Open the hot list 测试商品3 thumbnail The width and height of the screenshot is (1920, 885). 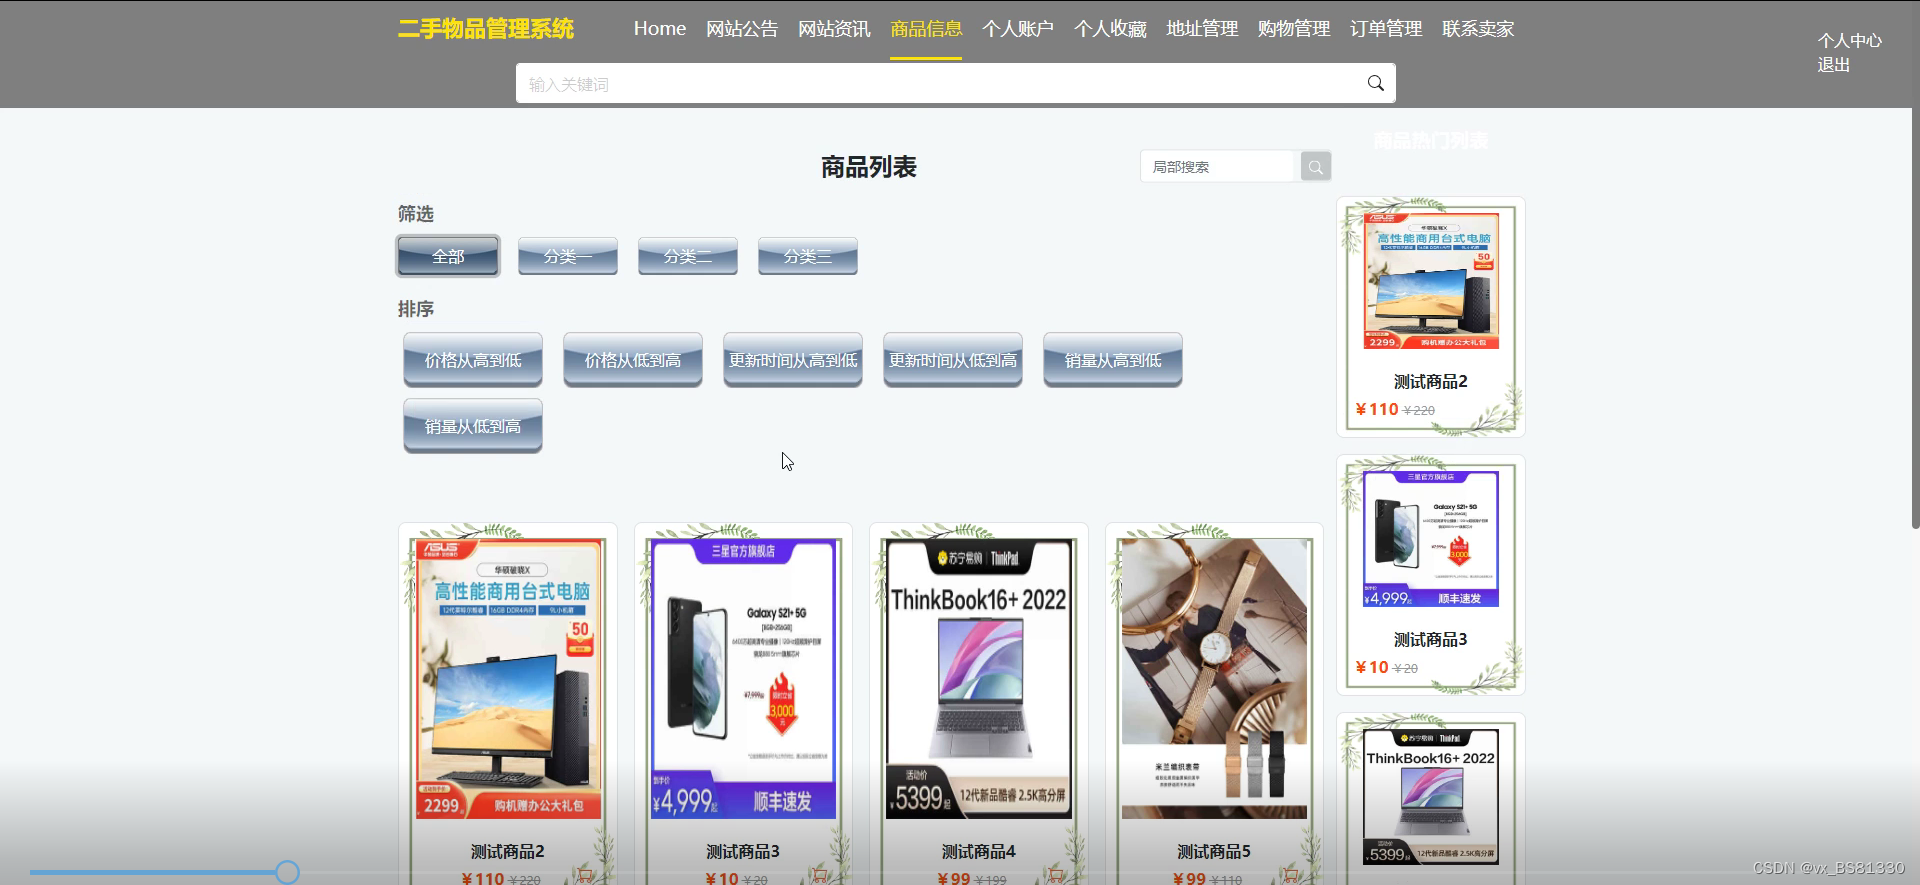pos(1431,539)
